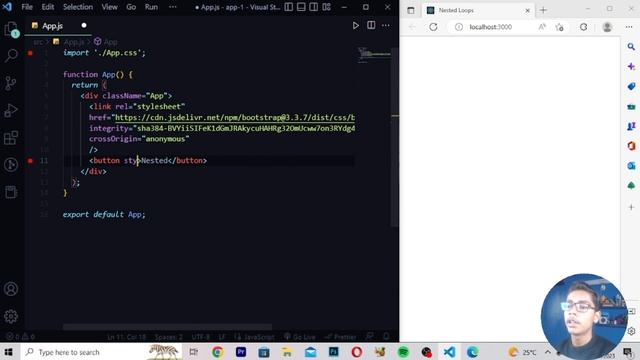Open Source Control view in activity bar
640x360 pixels.
[x=11, y=83]
